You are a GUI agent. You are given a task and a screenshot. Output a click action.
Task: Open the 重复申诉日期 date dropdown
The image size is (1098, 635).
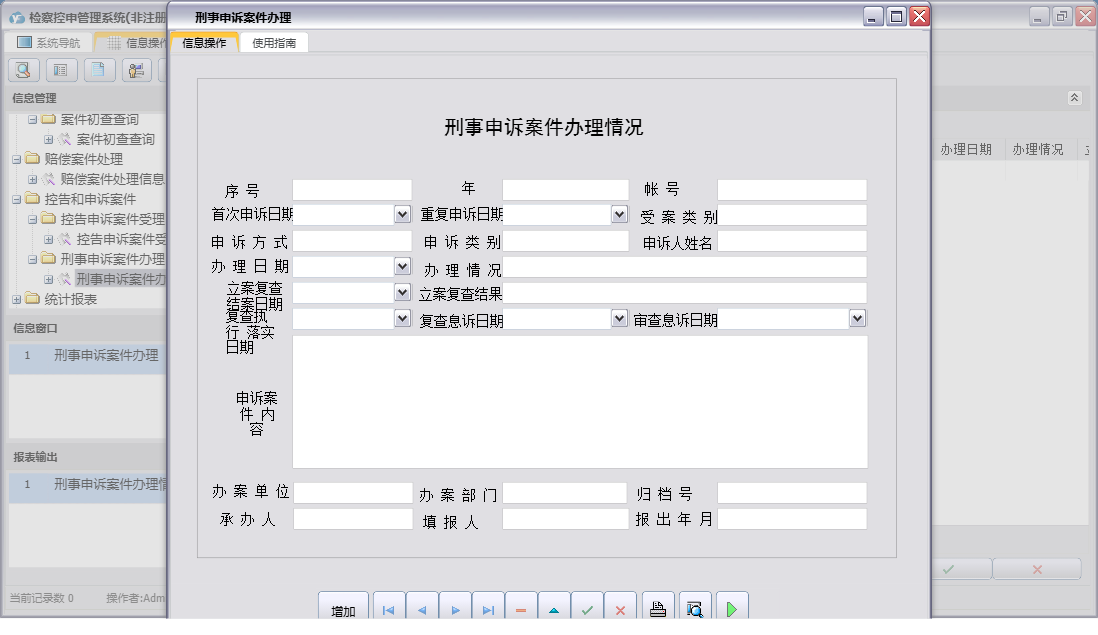click(x=619, y=214)
